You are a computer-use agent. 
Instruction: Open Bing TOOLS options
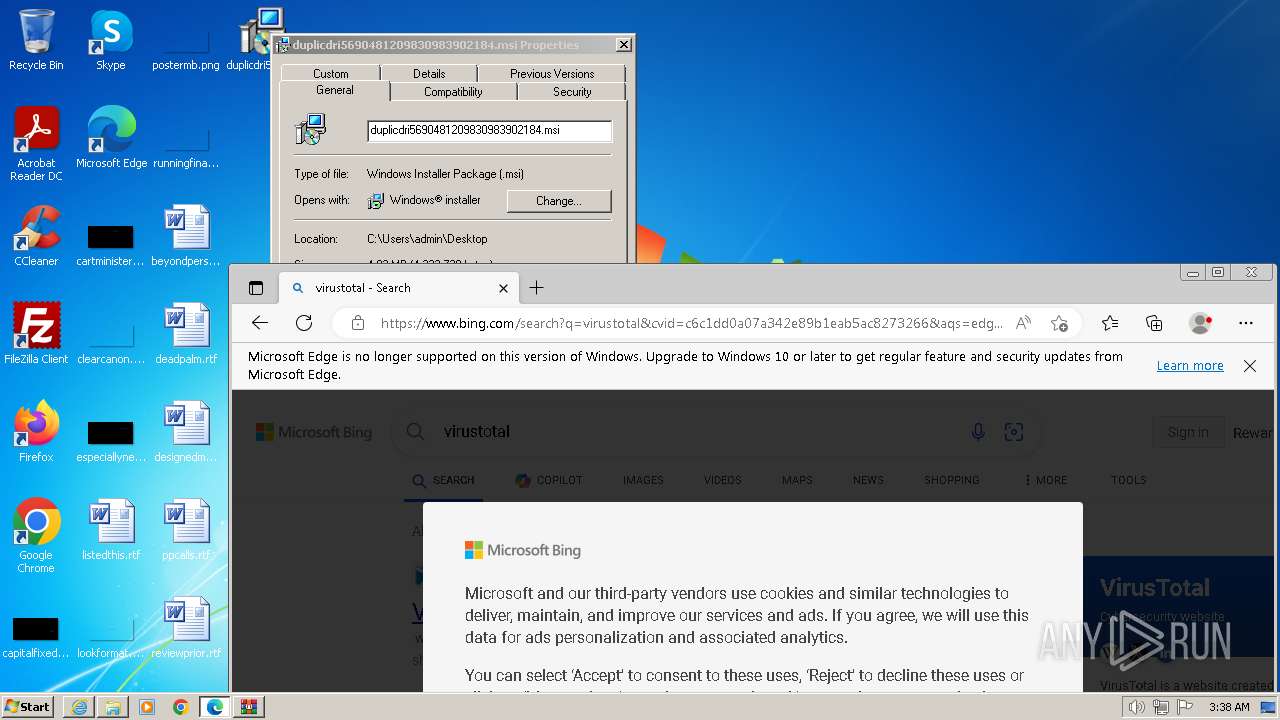pos(1128,480)
